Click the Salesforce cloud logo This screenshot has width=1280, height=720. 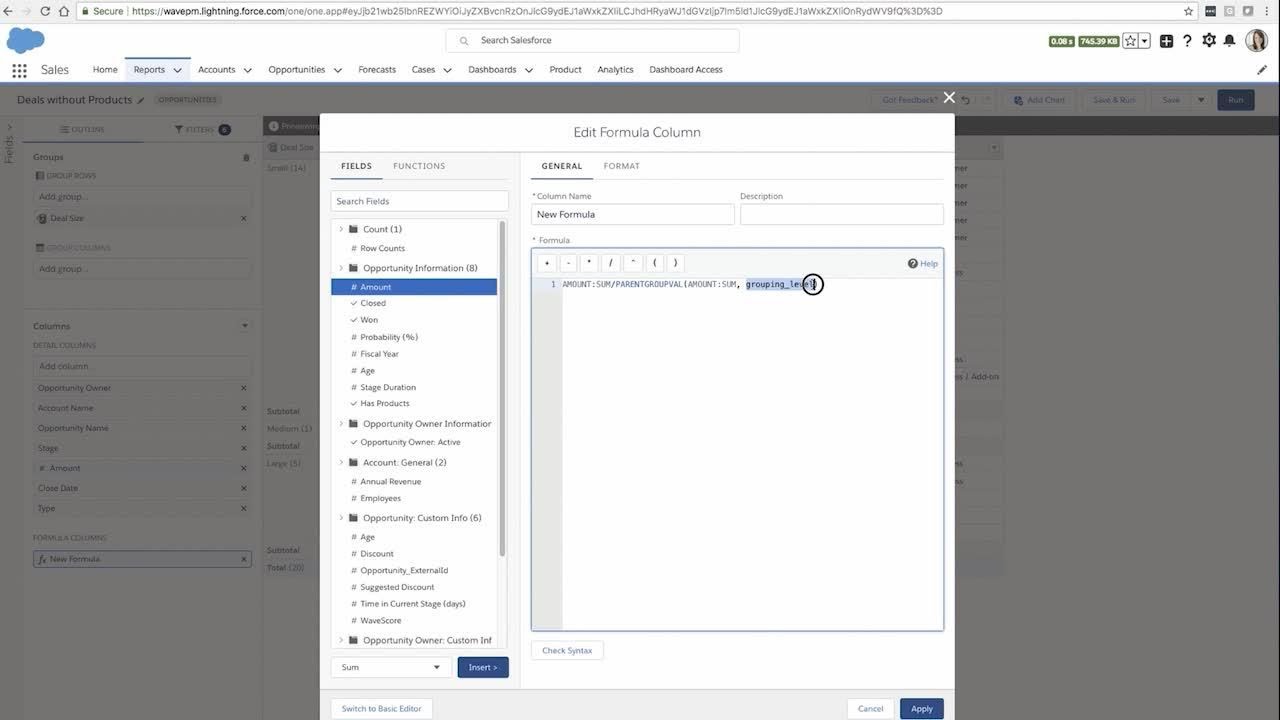click(26, 40)
